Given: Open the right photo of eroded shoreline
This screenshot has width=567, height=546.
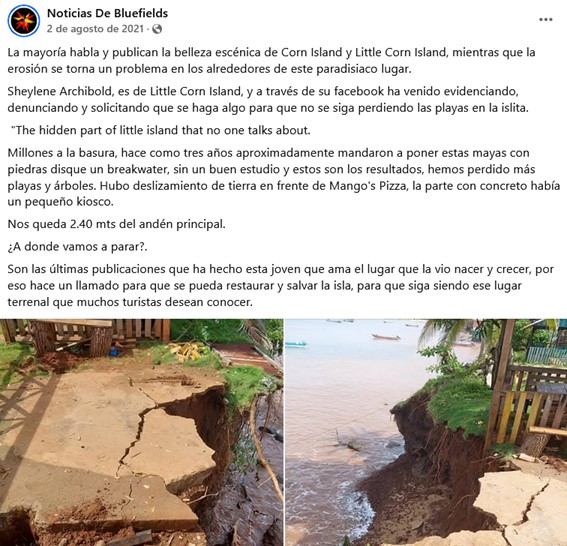Looking at the screenshot, I should (x=426, y=432).
